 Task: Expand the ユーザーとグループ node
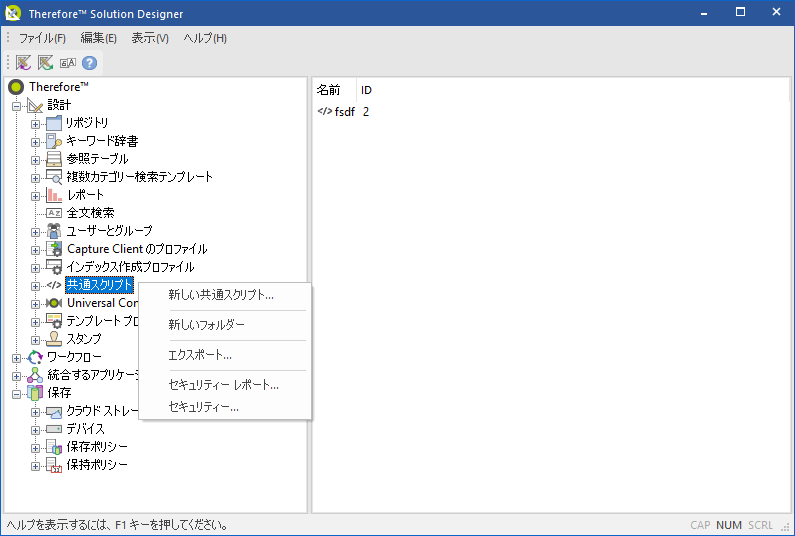[x=35, y=232]
